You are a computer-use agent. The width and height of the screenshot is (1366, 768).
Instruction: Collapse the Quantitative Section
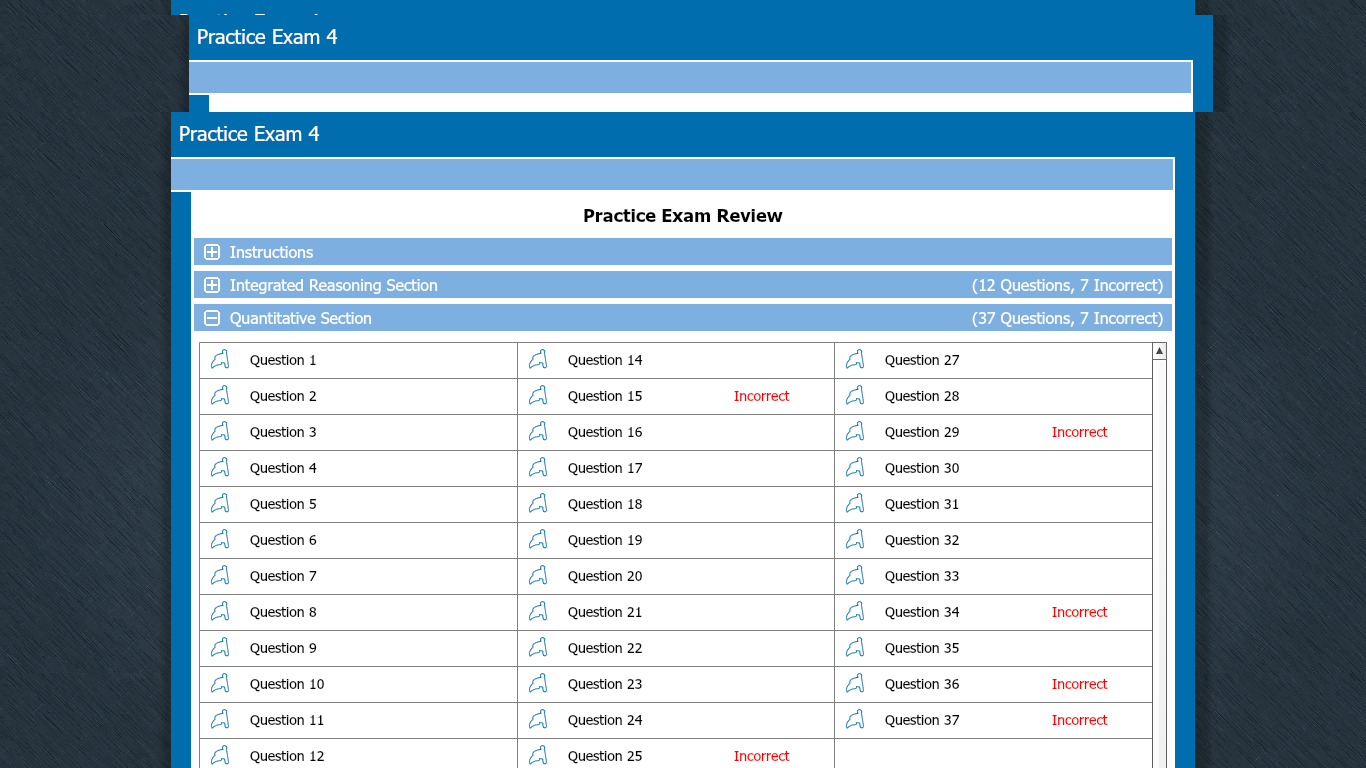click(x=212, y=318)
